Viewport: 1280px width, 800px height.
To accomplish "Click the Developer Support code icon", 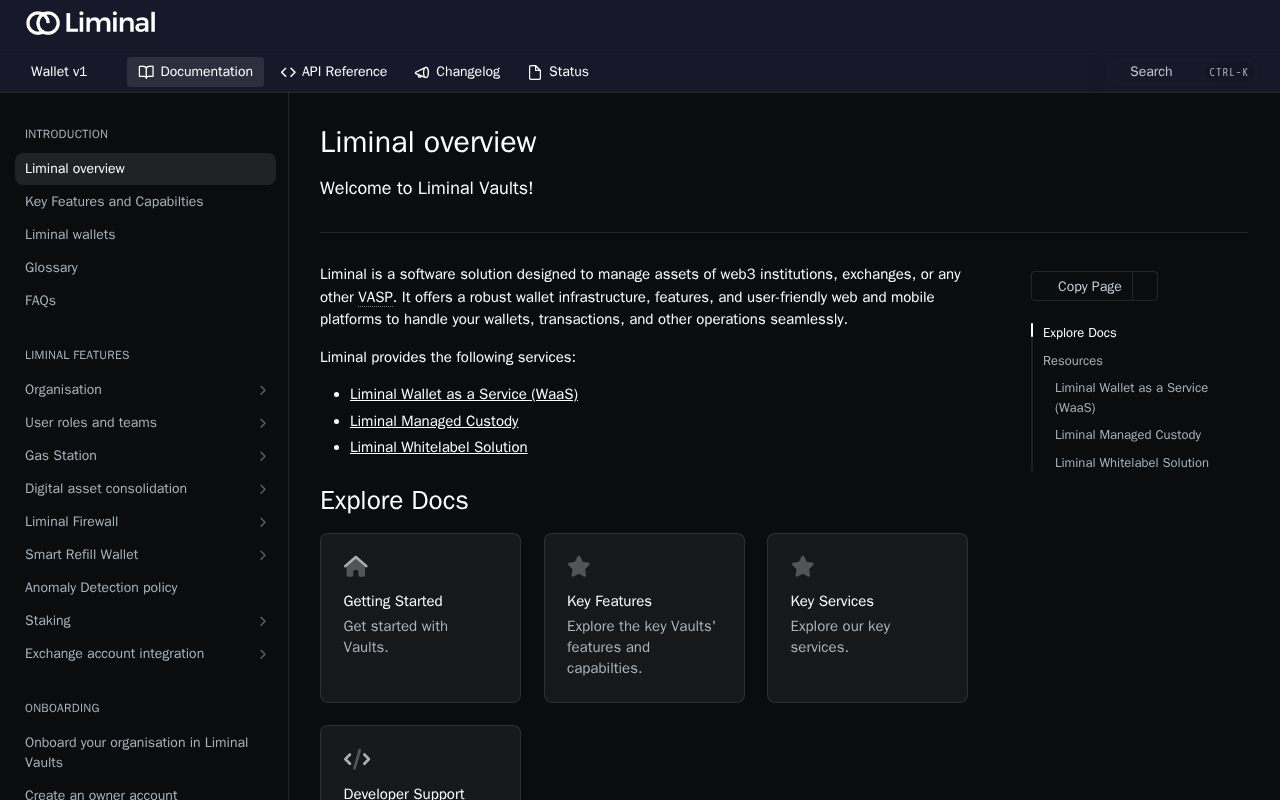I will pos(357,759).
